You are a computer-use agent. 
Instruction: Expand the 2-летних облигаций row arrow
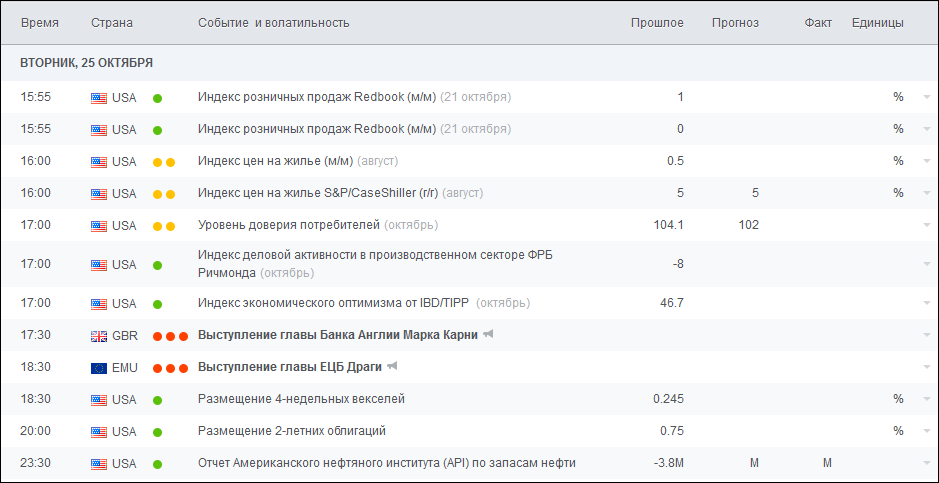(x=927, y=432)
